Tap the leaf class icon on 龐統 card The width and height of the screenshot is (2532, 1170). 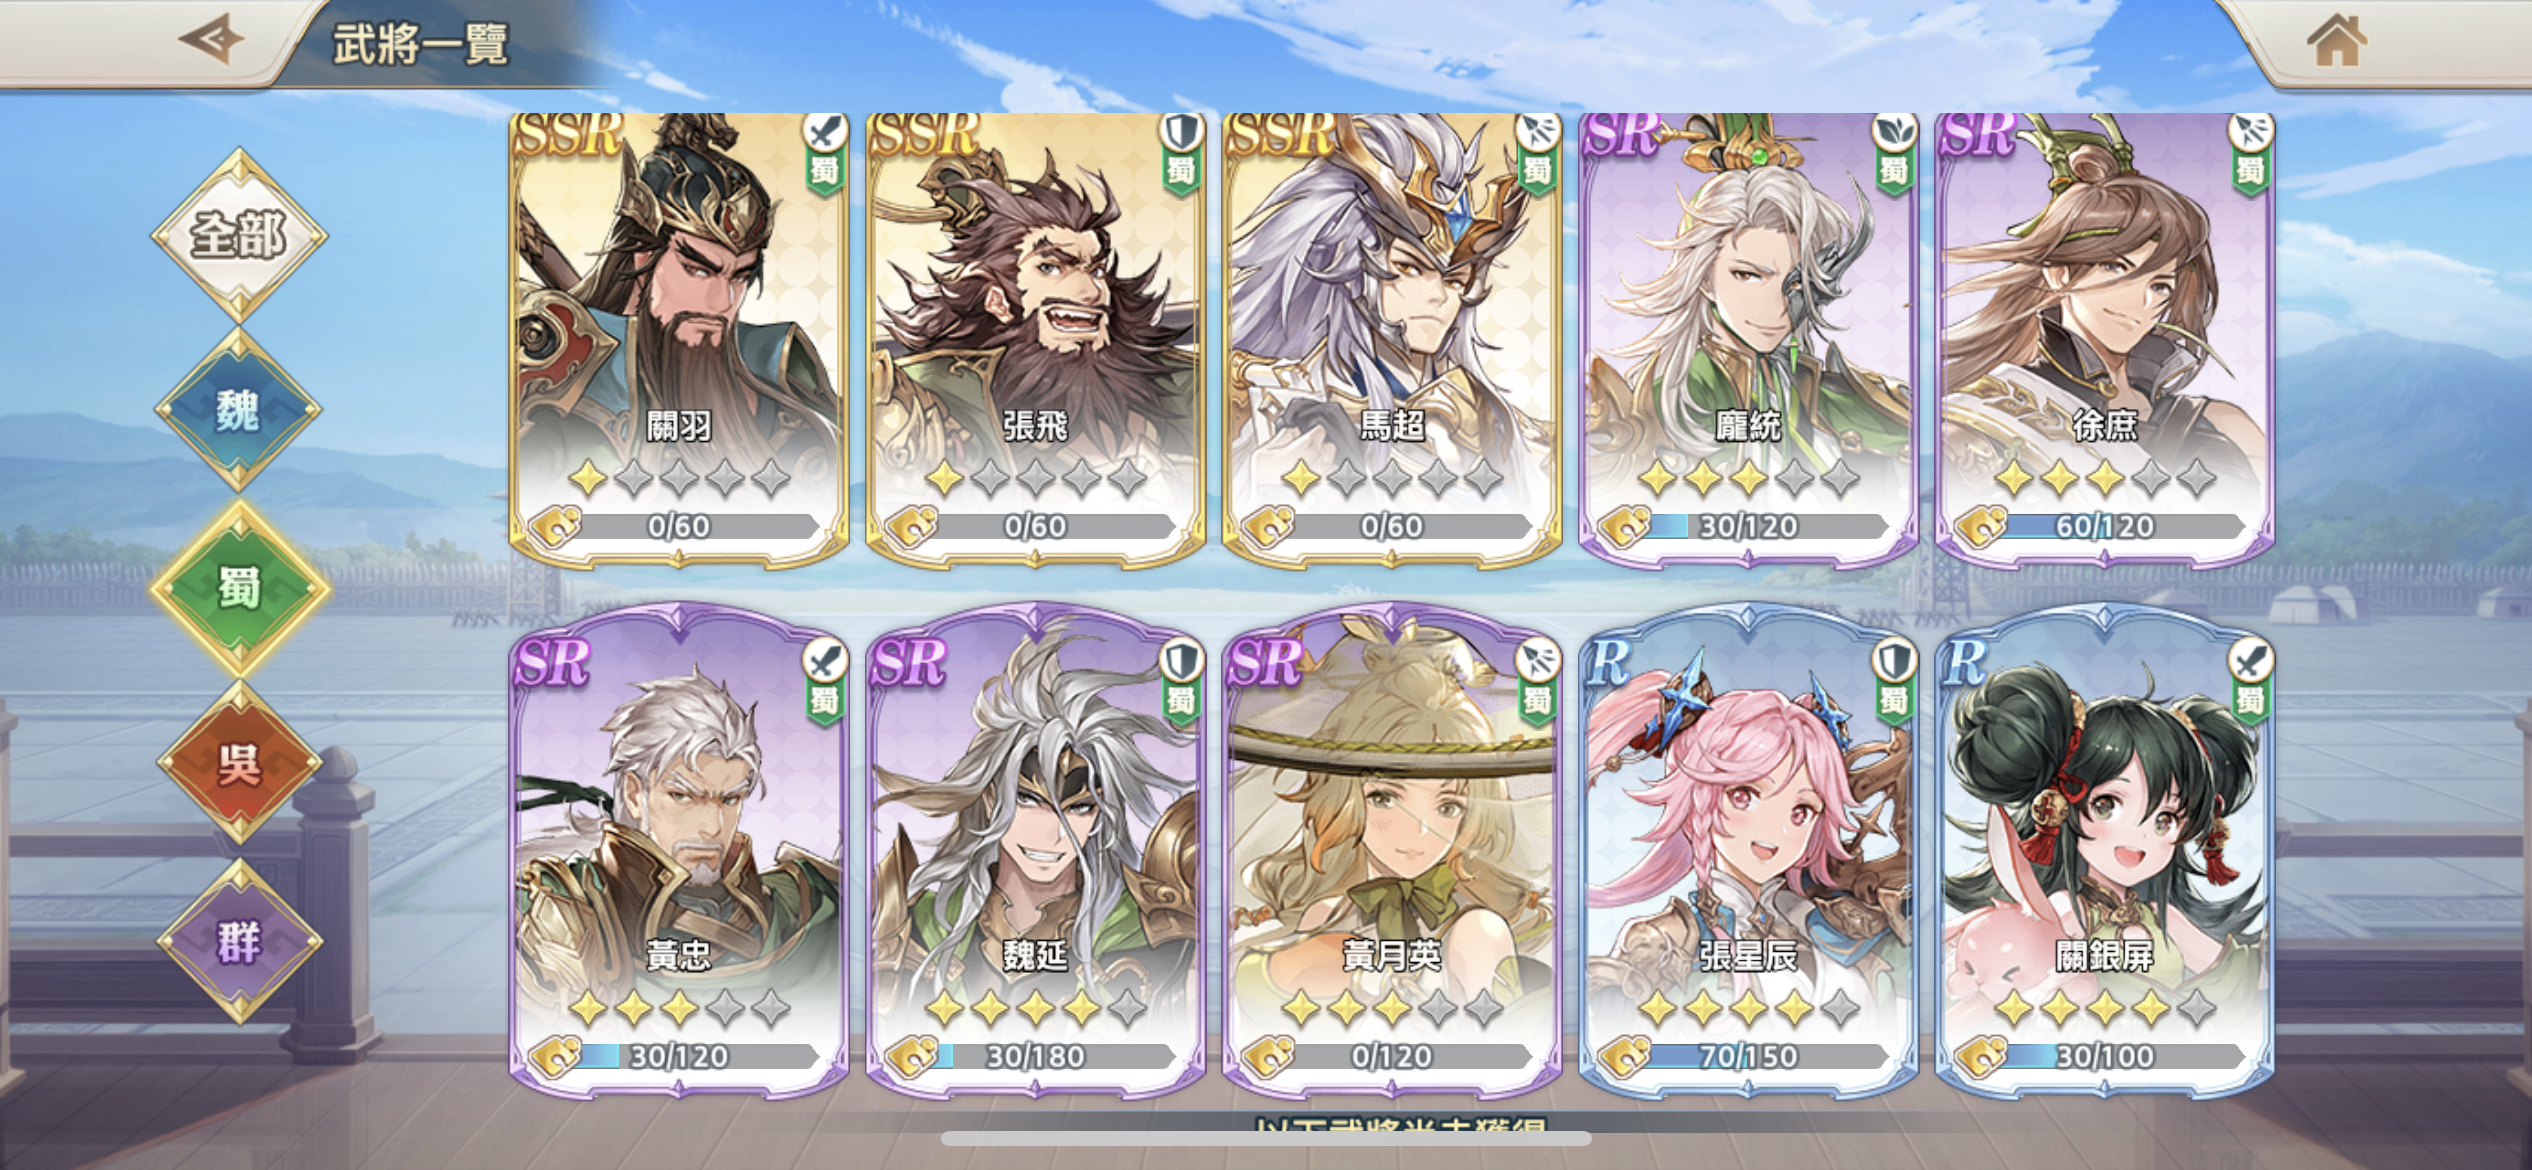[x=1894, y=132]
